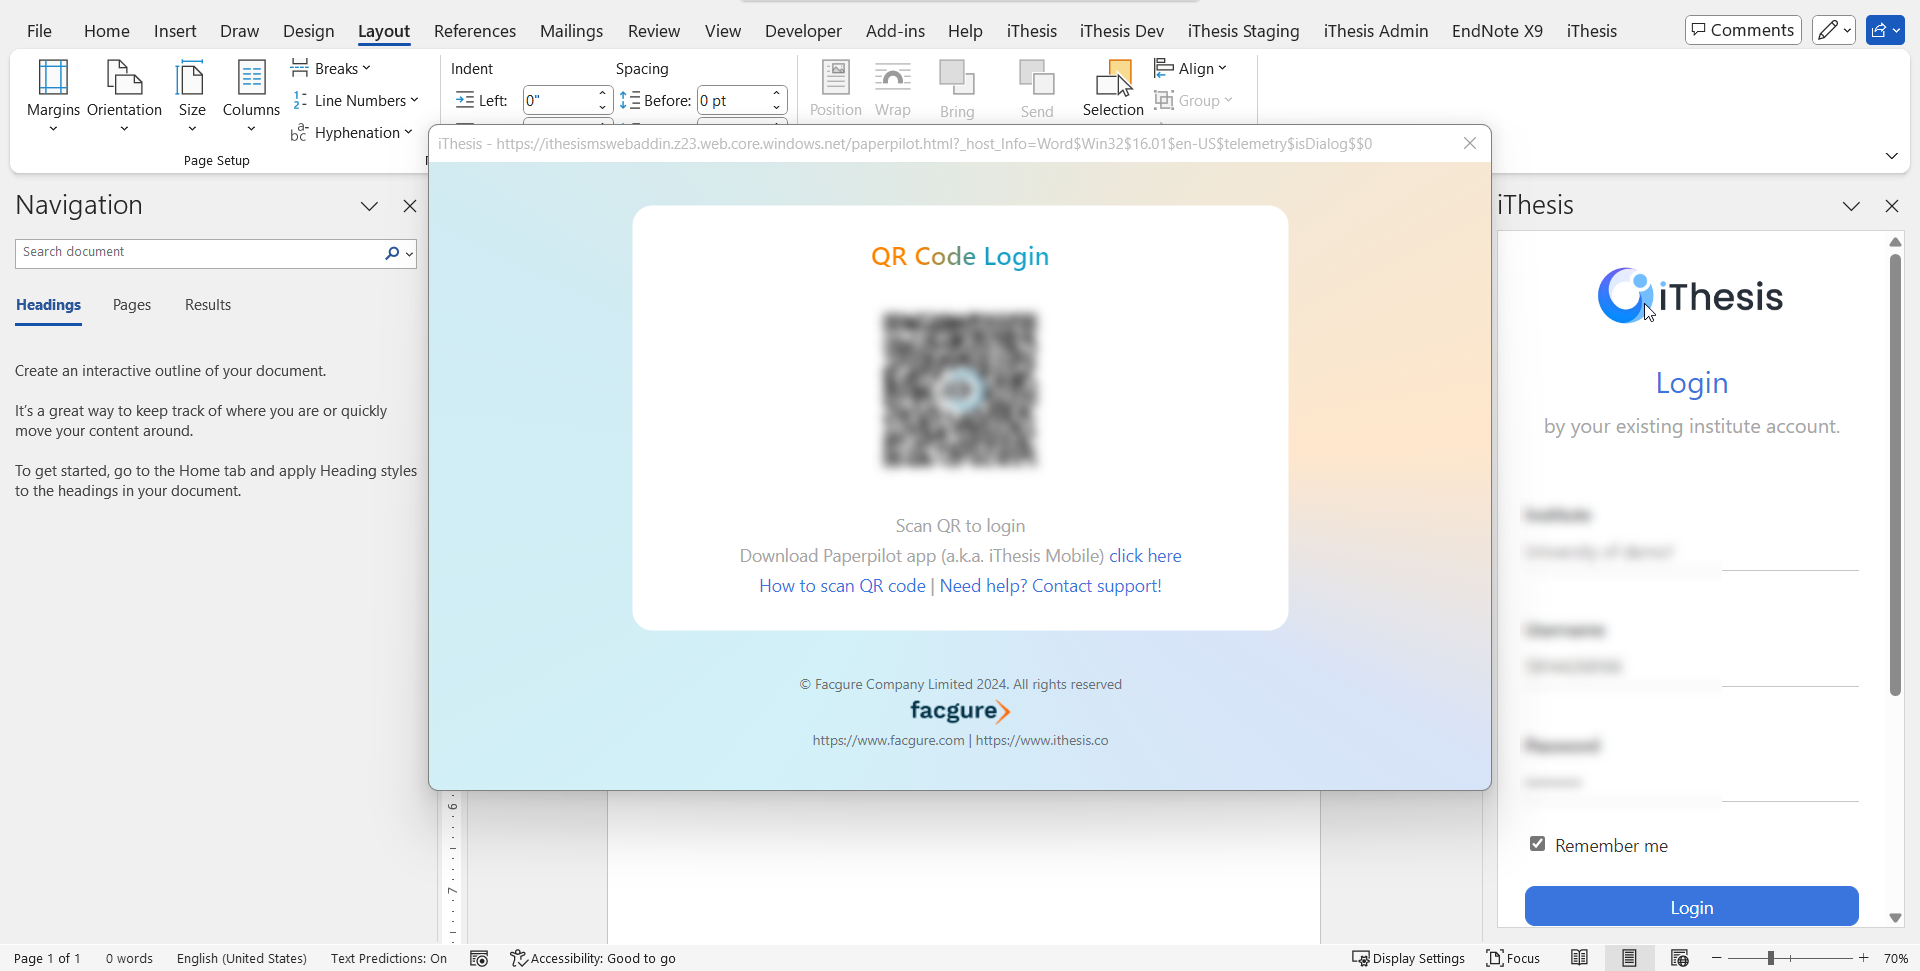Image resolution: width=1920 pixels, height=971 pixels.
Task: Select the Pages tab in Navigation
Action: coord(132,305)
